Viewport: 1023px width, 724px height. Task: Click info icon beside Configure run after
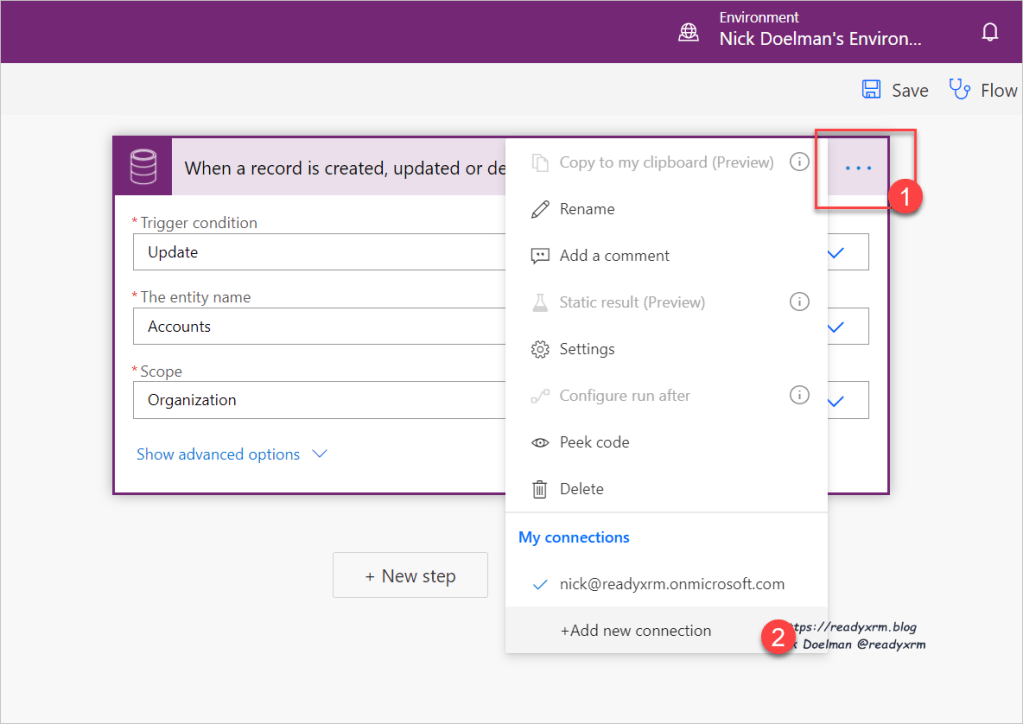tap(799, 395)
